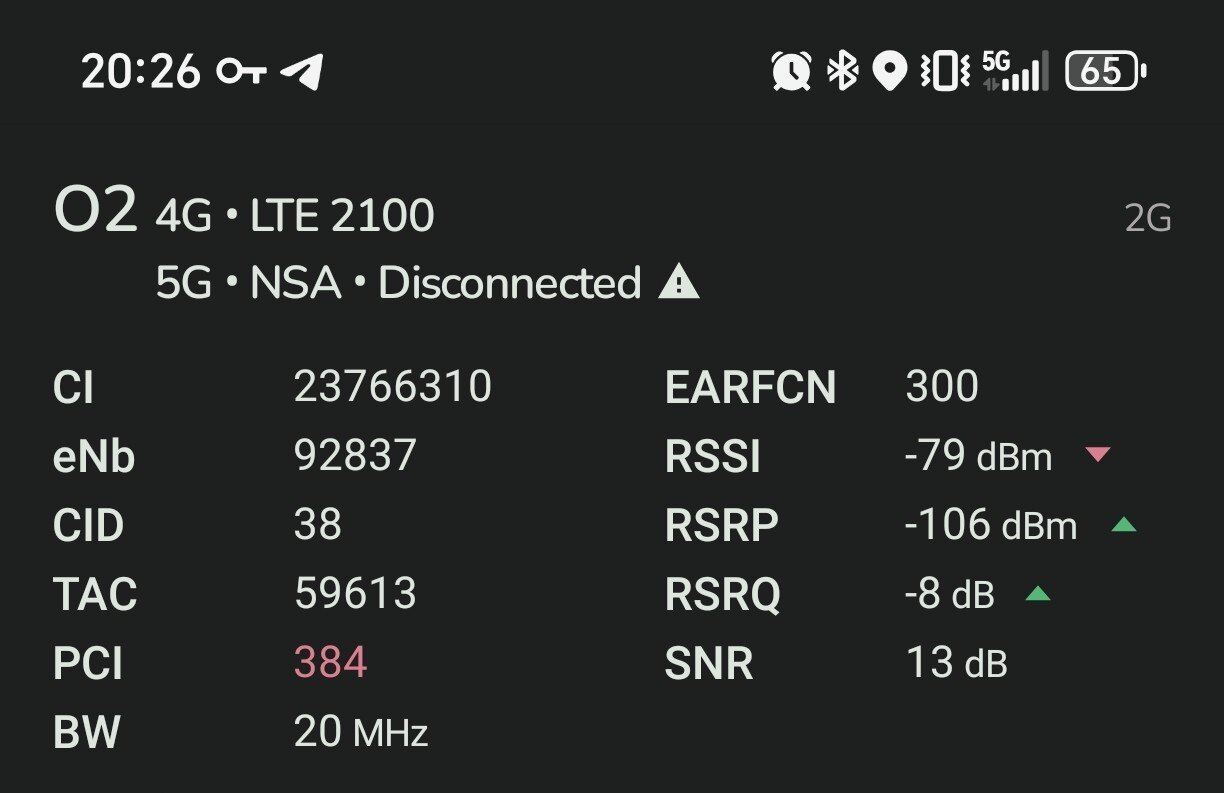The height and width of the screenshot is (793, 1224).
Task: Tap the eNb value 92837
Action: 355,455
